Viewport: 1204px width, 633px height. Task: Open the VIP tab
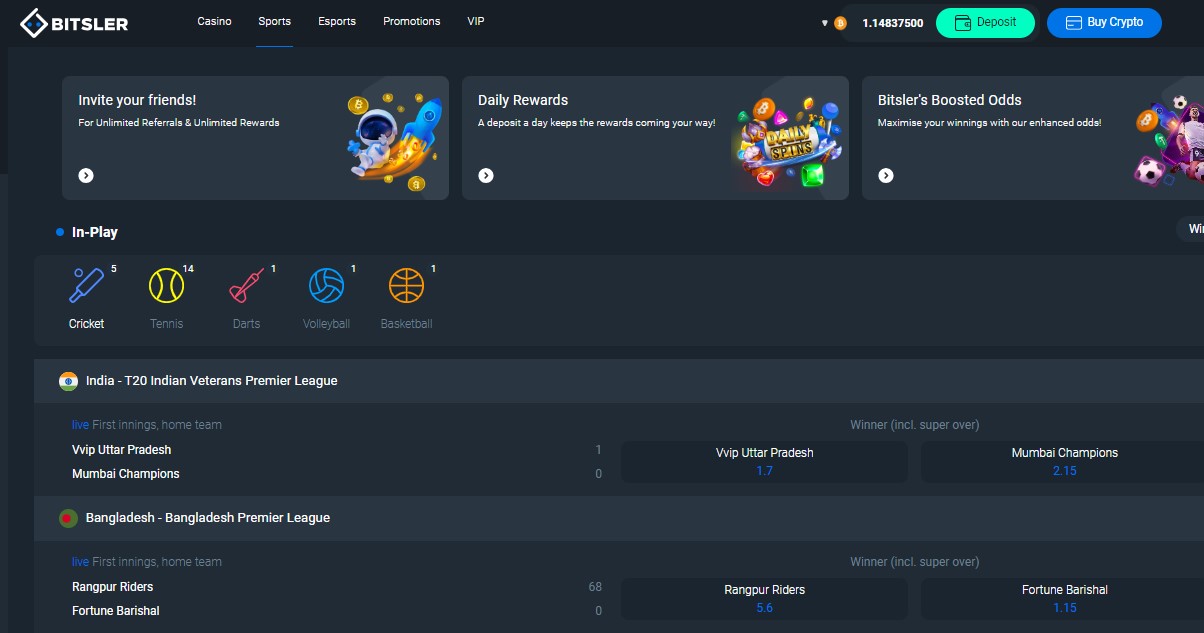coord(476,21)
